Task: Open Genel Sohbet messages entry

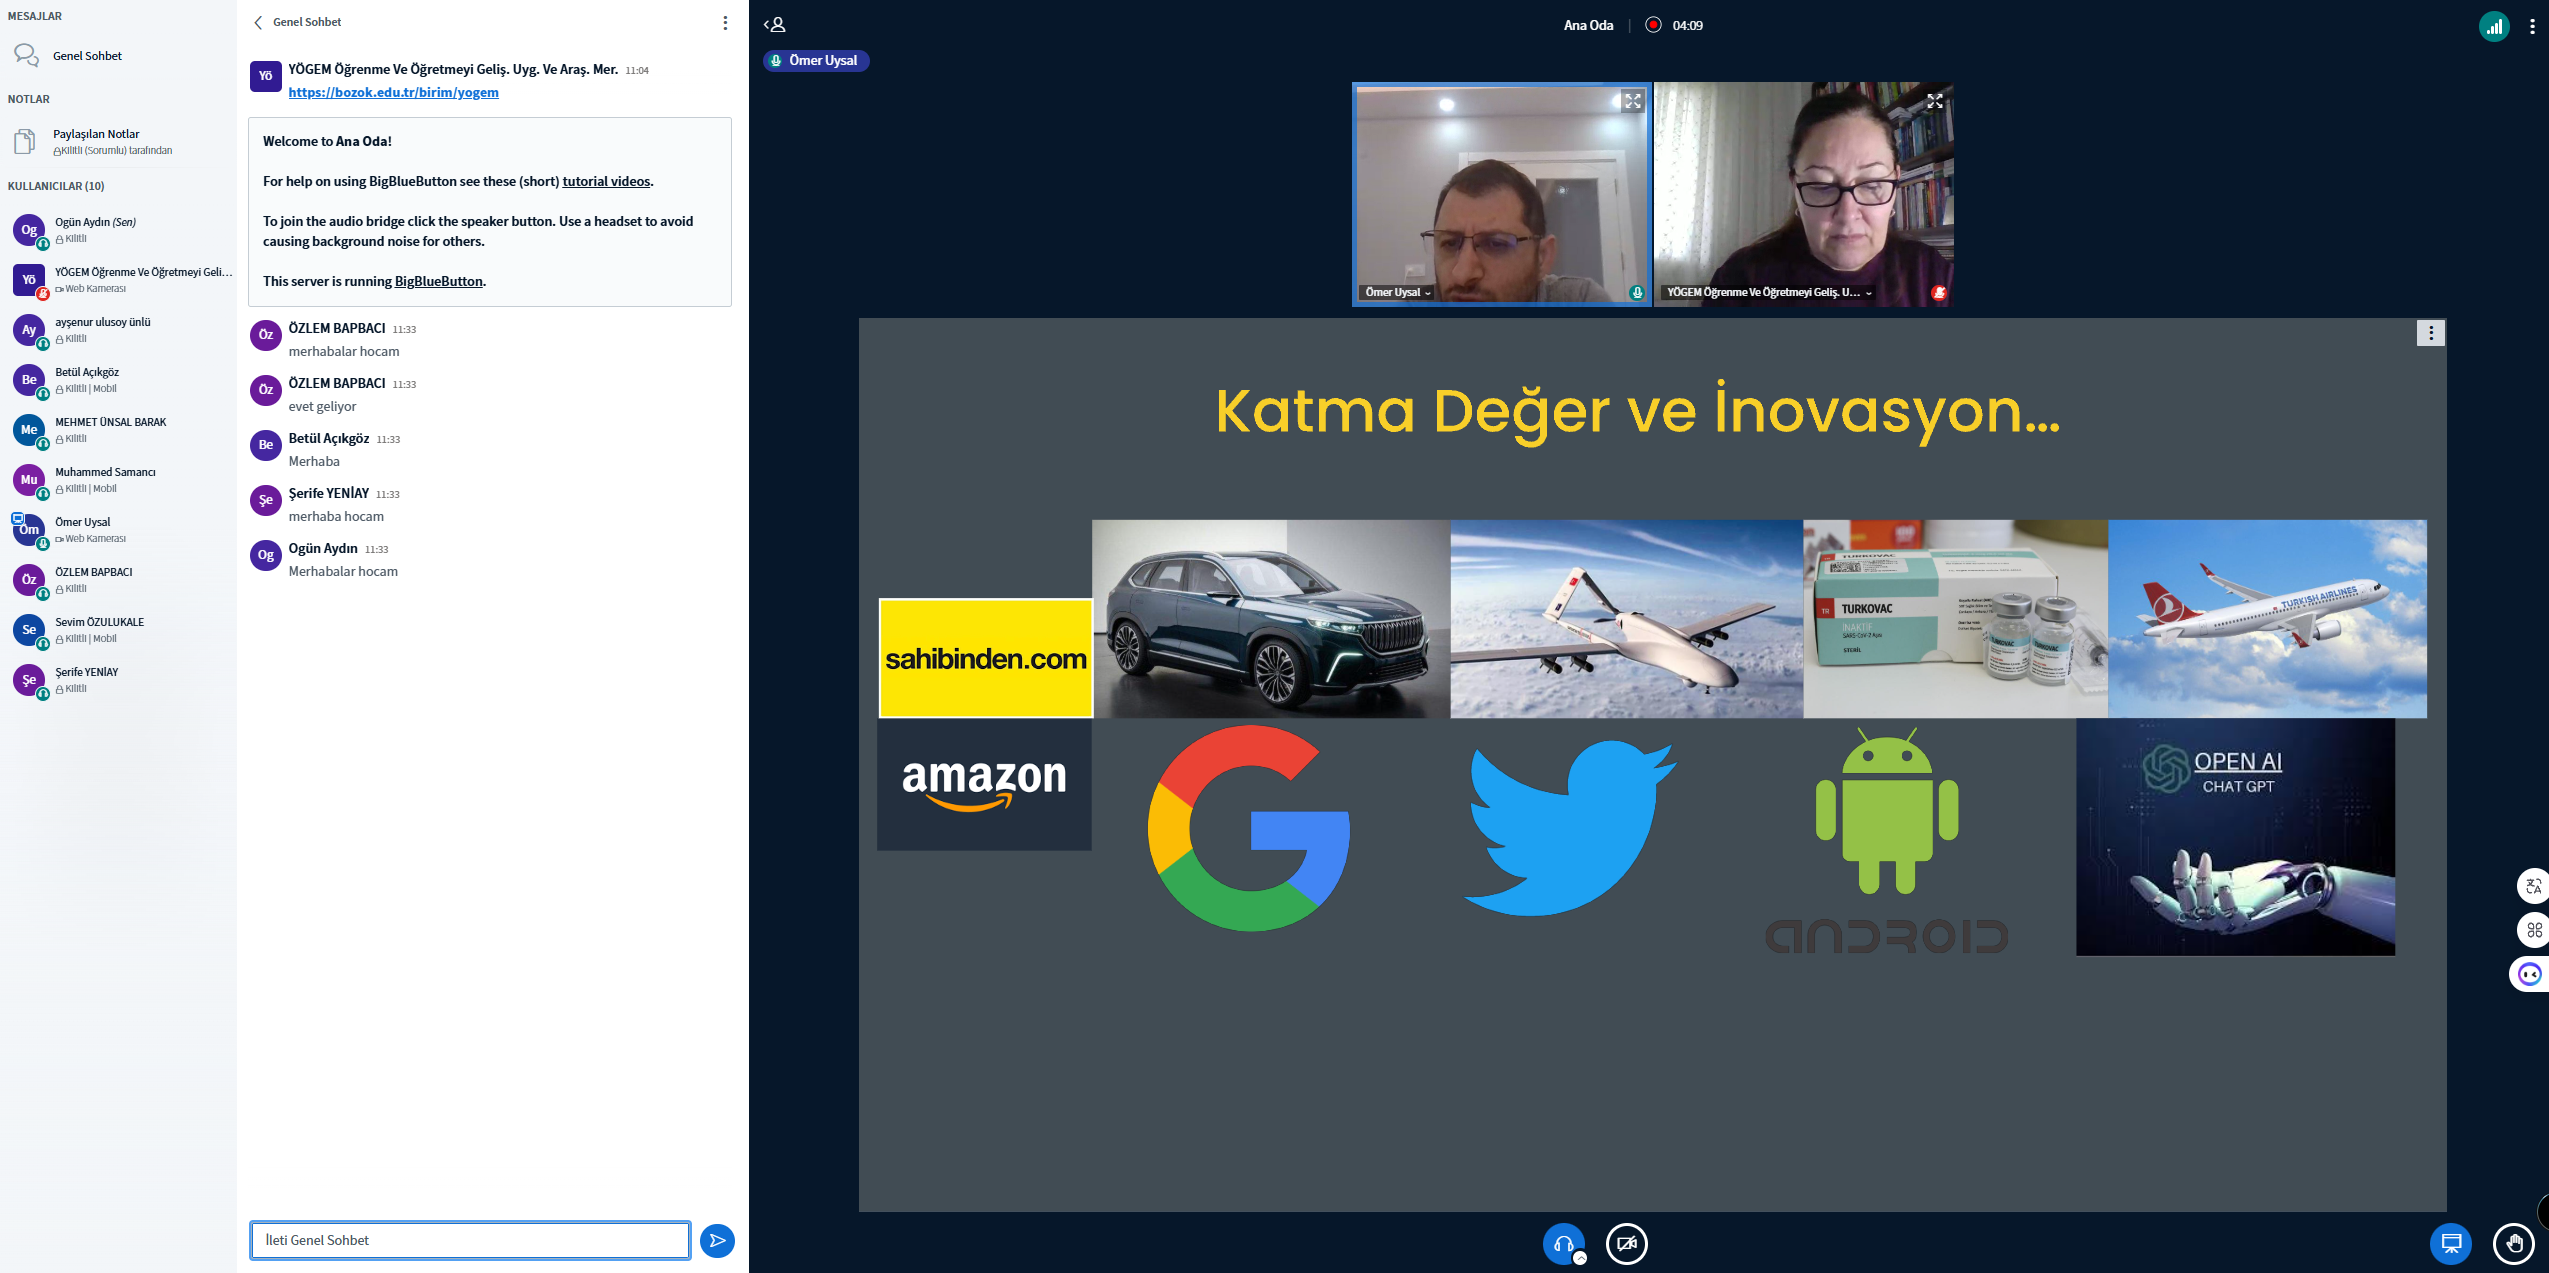Action: 118,56
